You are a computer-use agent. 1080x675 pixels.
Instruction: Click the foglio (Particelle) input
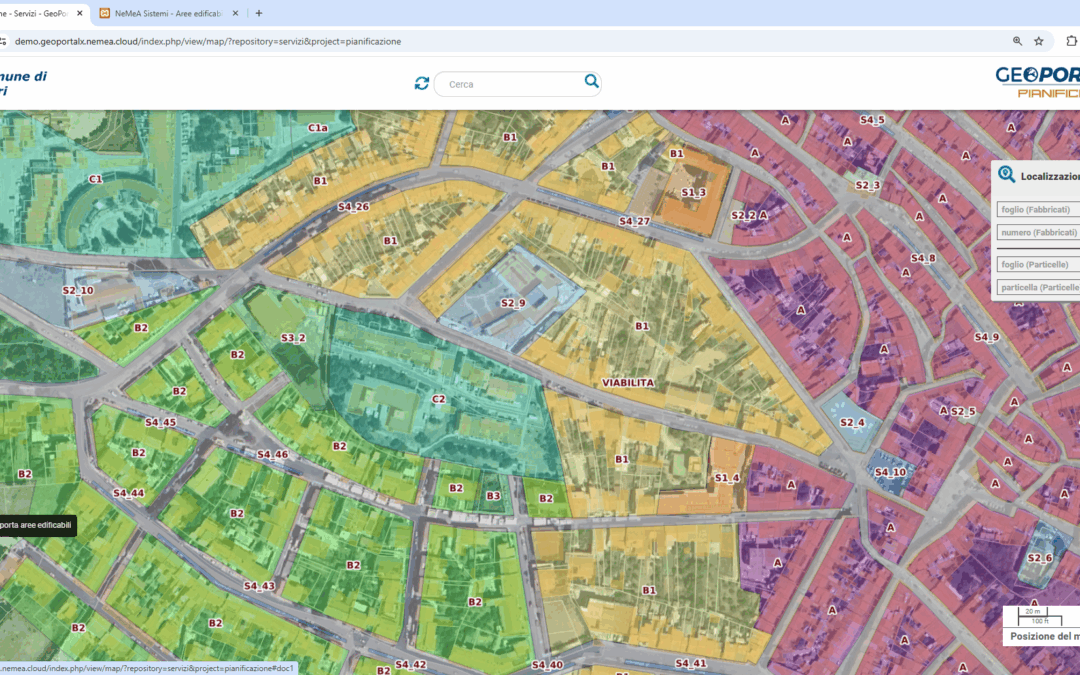pyautogui.click(x=1038, y=264)
